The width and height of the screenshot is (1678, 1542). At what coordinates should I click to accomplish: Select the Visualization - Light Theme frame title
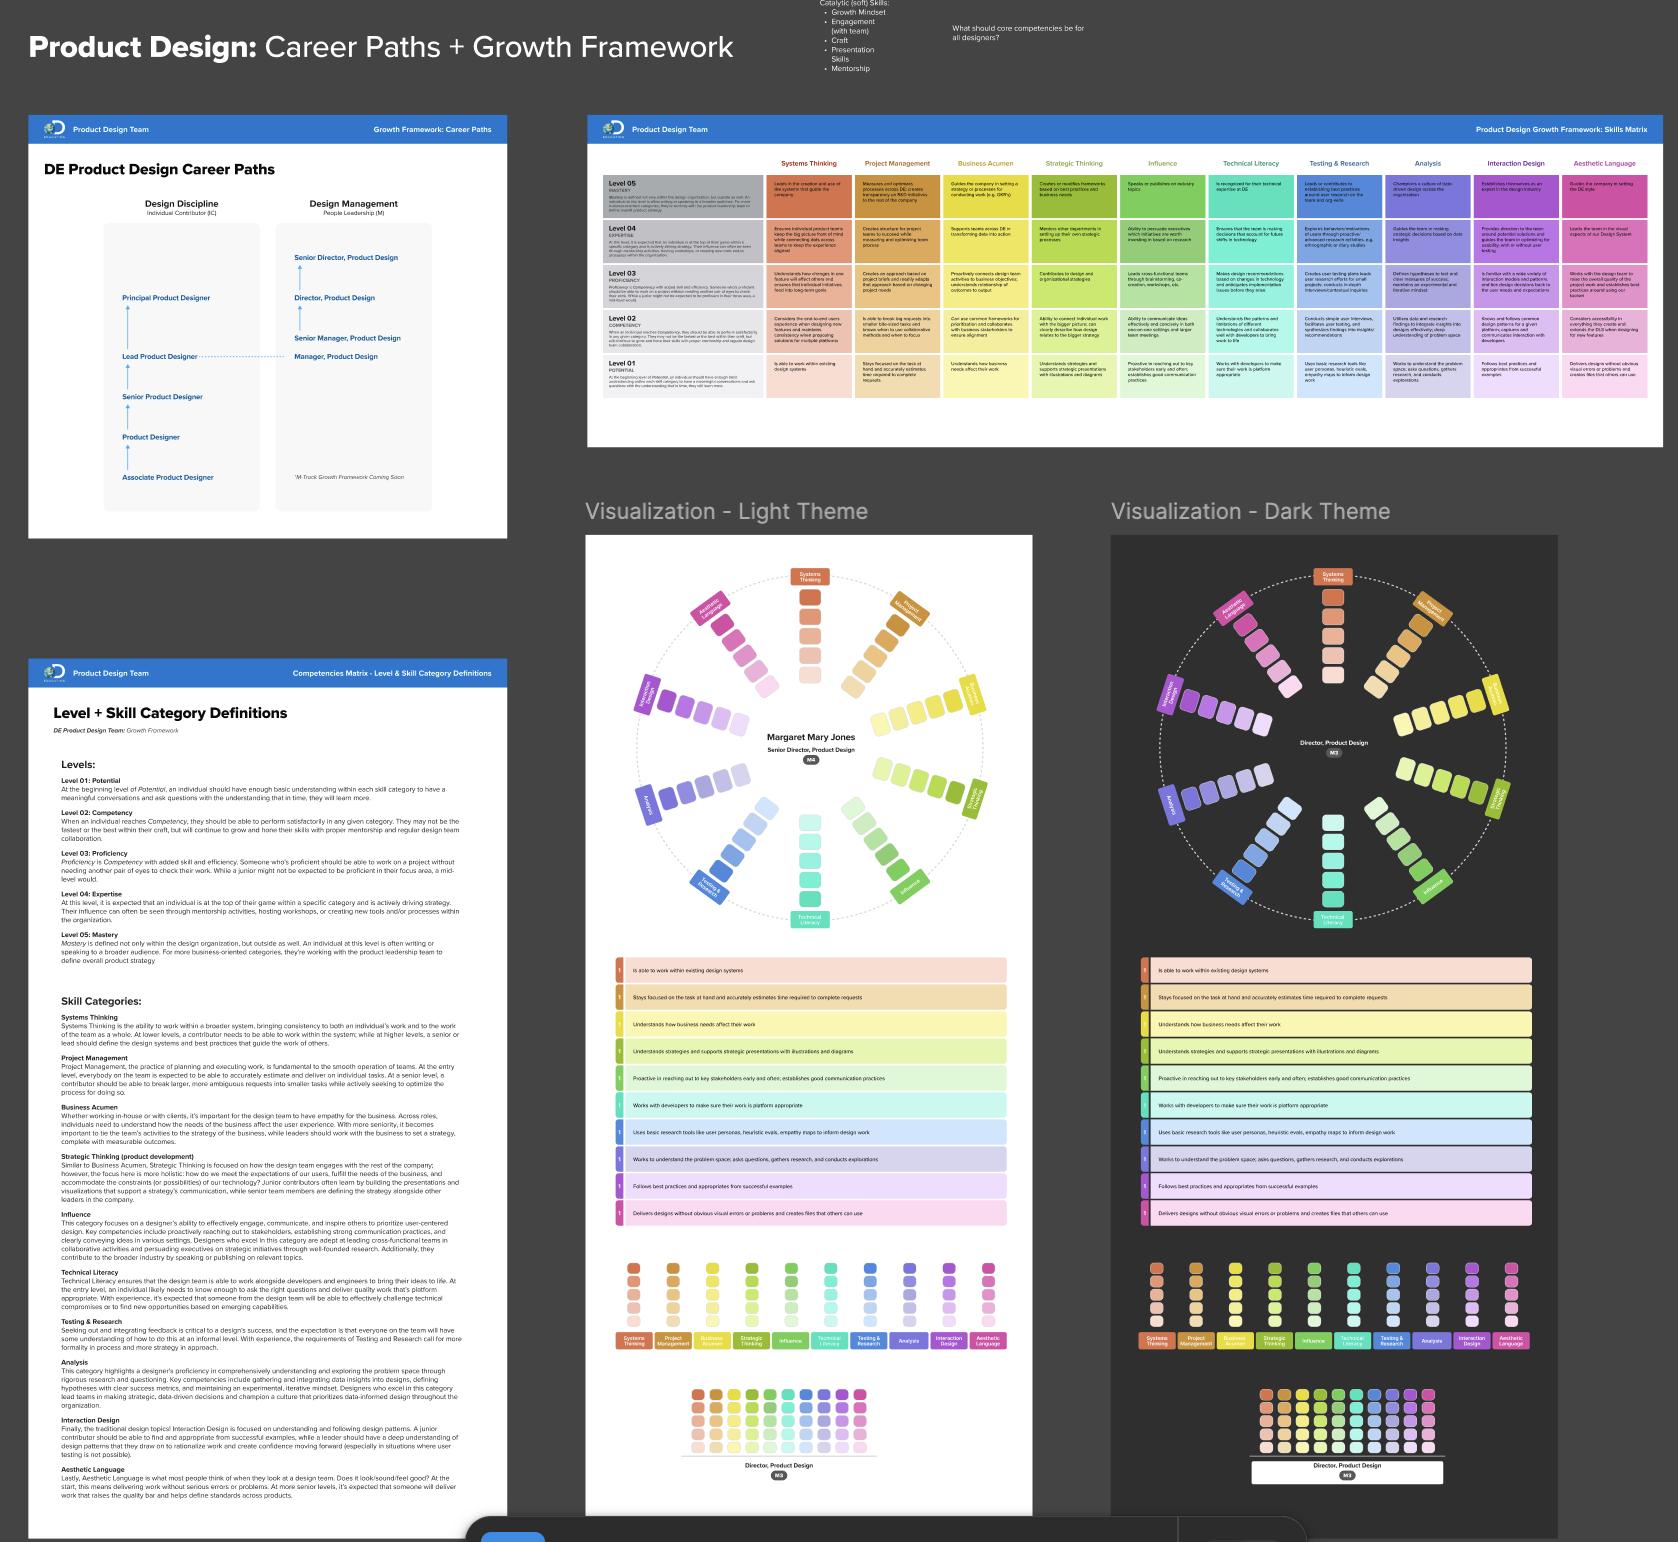(726, 512)
